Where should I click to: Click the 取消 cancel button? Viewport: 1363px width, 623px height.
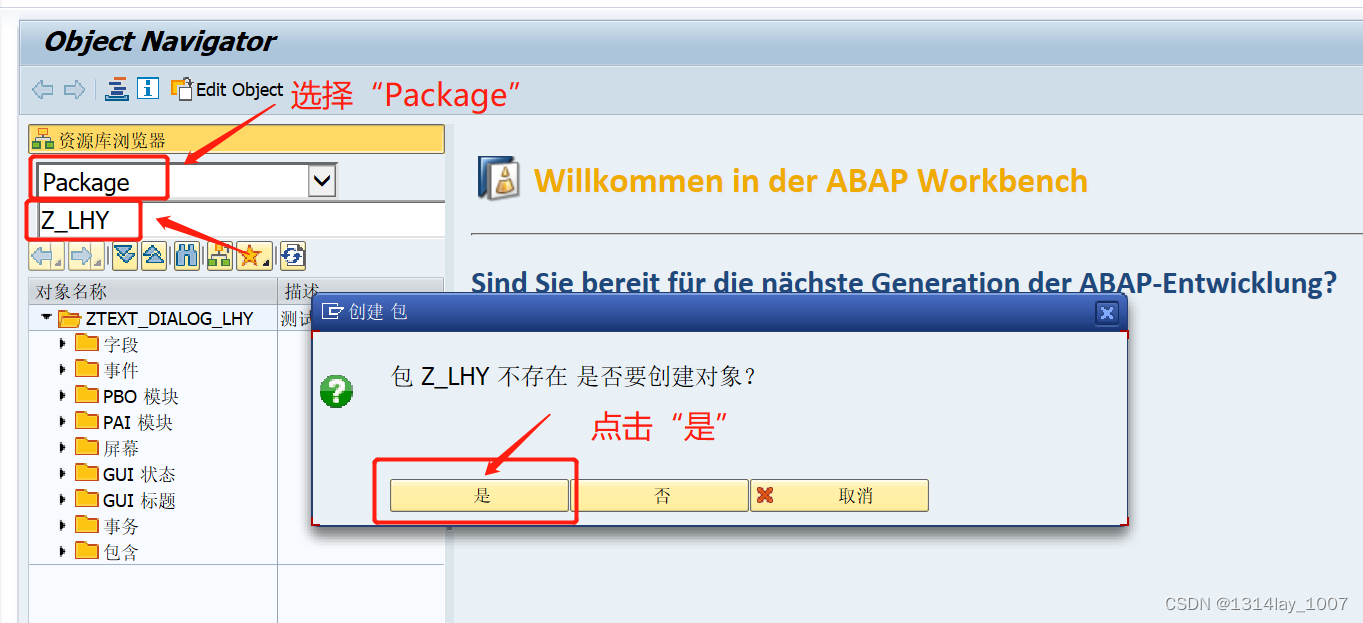[839, 496]
